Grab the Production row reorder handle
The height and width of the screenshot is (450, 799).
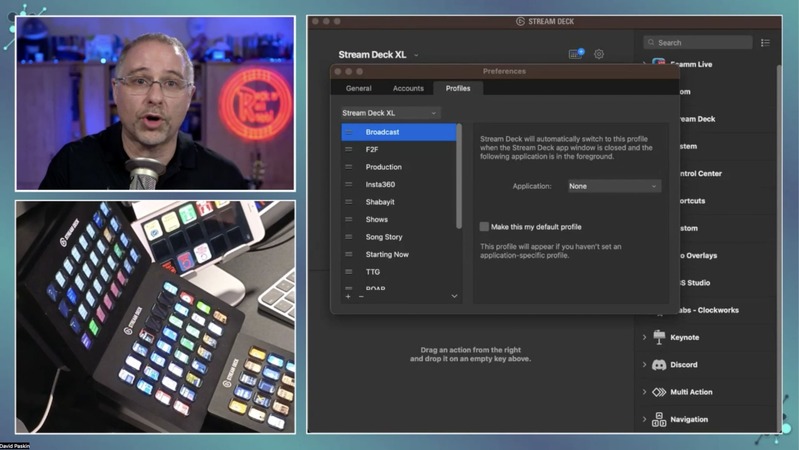pyautogui.click(x=349, y=167)
